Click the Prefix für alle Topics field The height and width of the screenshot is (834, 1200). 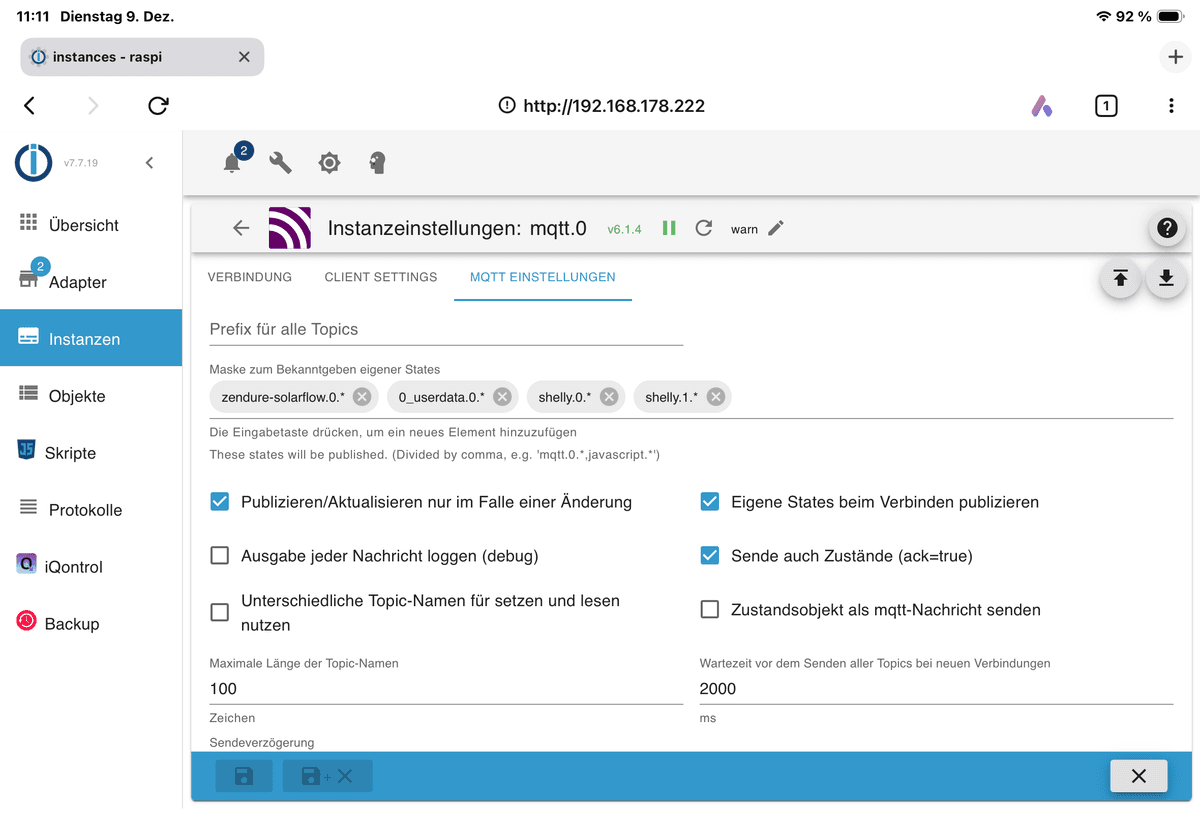446,329
